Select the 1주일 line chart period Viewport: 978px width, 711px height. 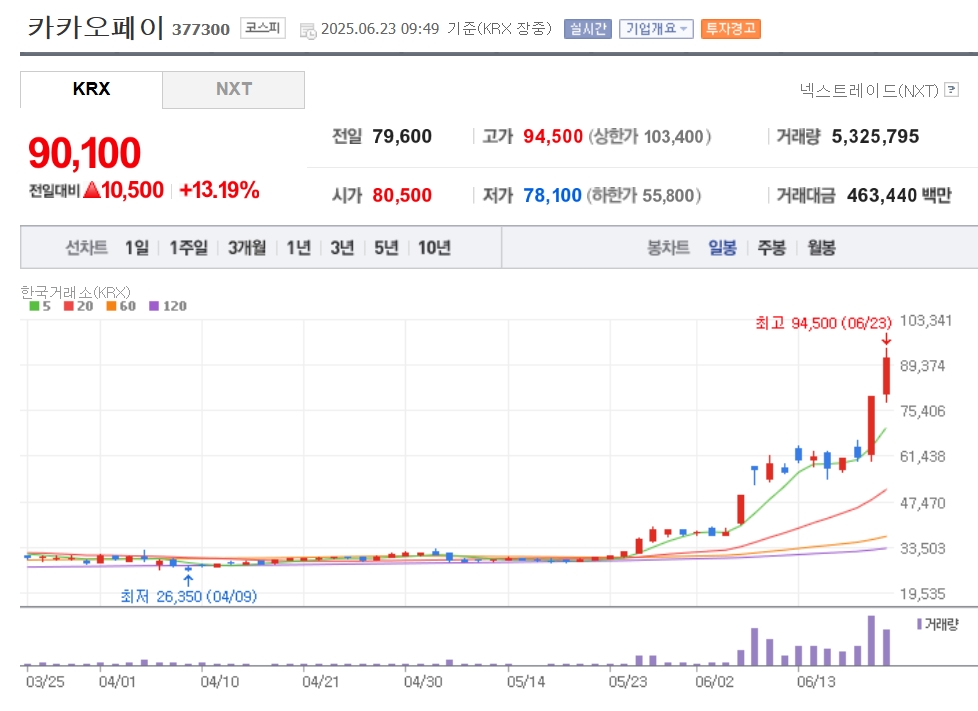click(x=188, y=248)
